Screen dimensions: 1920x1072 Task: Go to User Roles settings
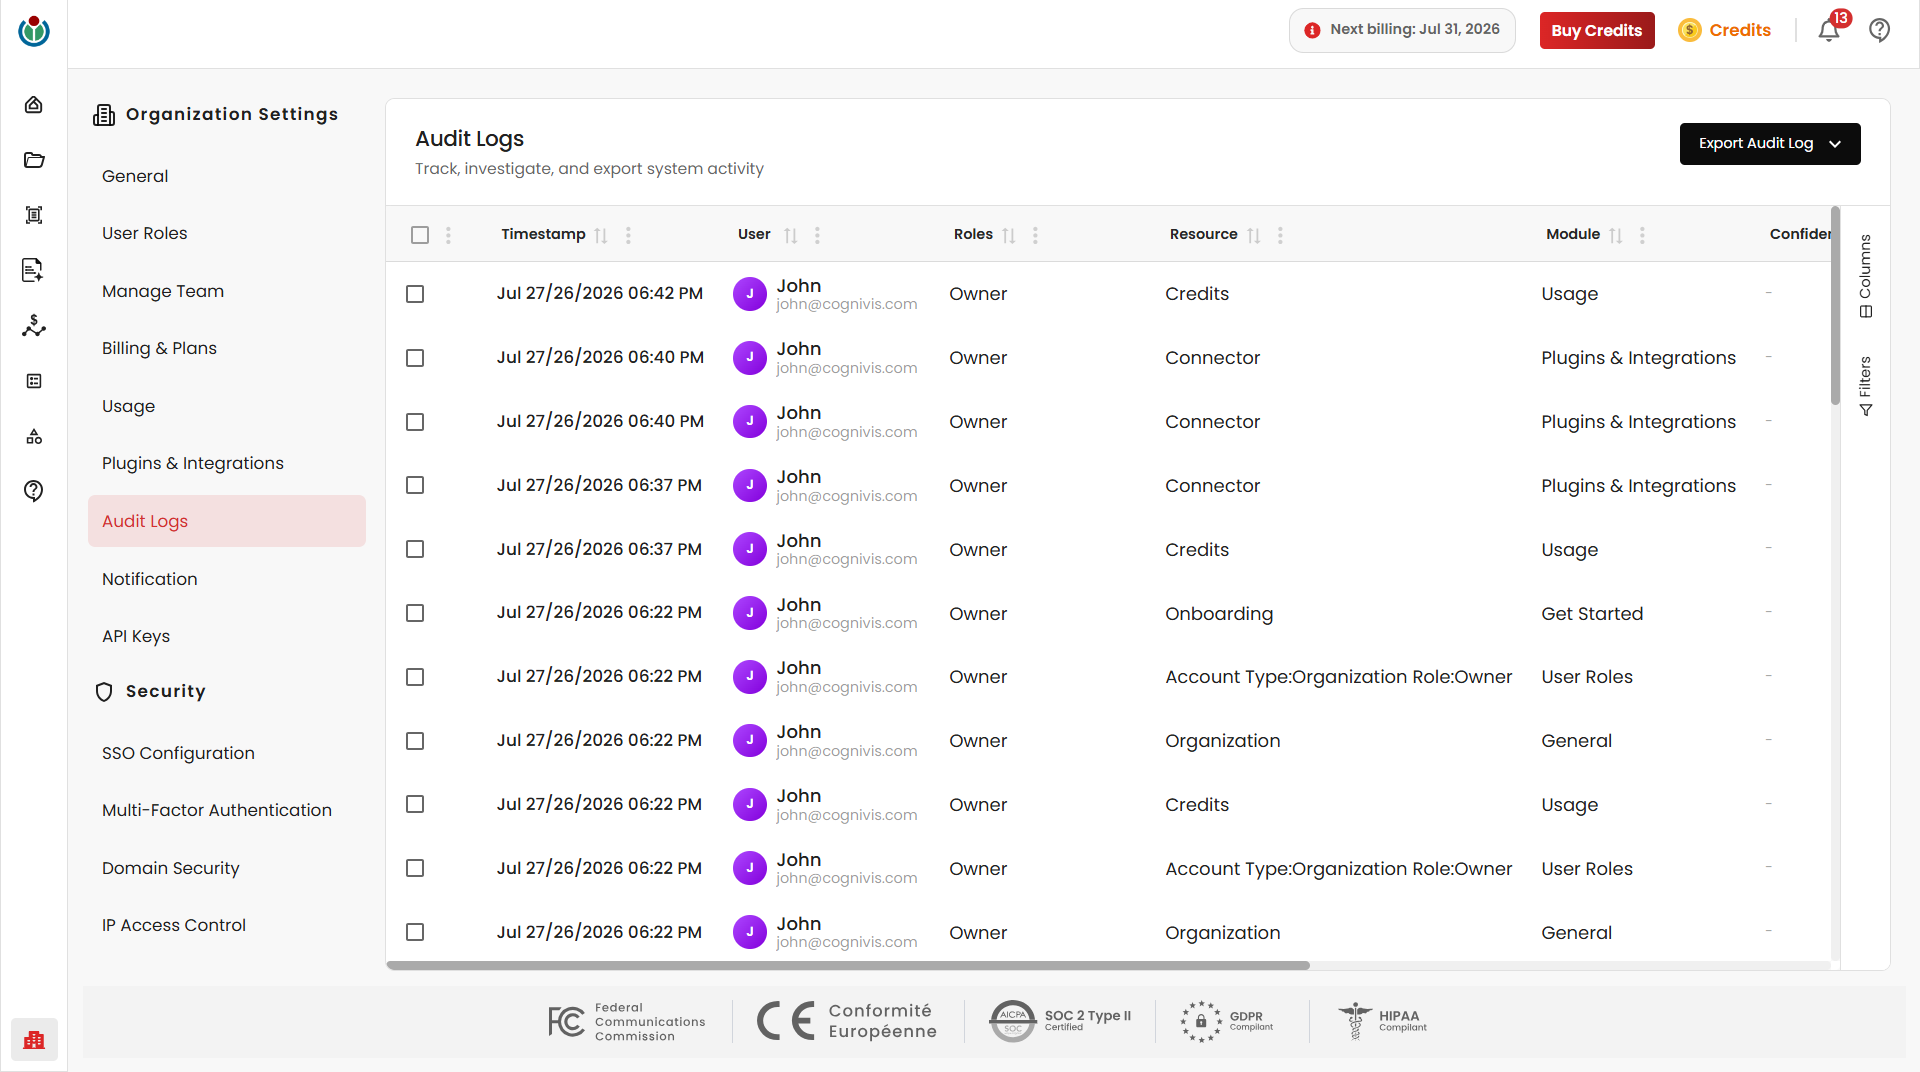145,233
